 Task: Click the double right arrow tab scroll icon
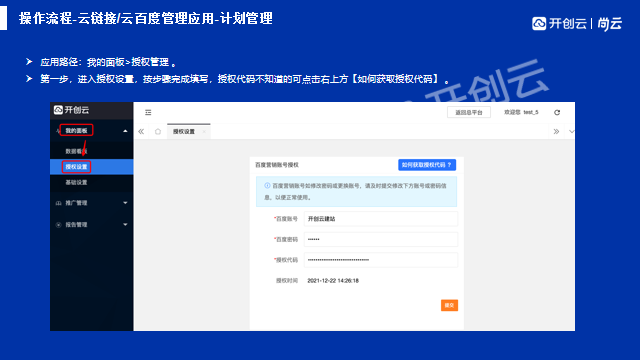click(x=556, y=131)
